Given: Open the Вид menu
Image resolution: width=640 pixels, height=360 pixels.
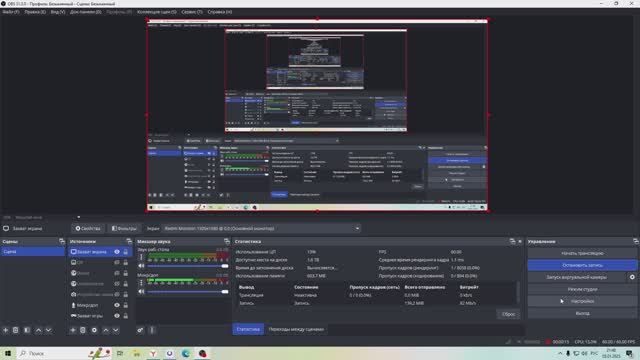Looking at the screenshot, I should click(x=58, y=12).
